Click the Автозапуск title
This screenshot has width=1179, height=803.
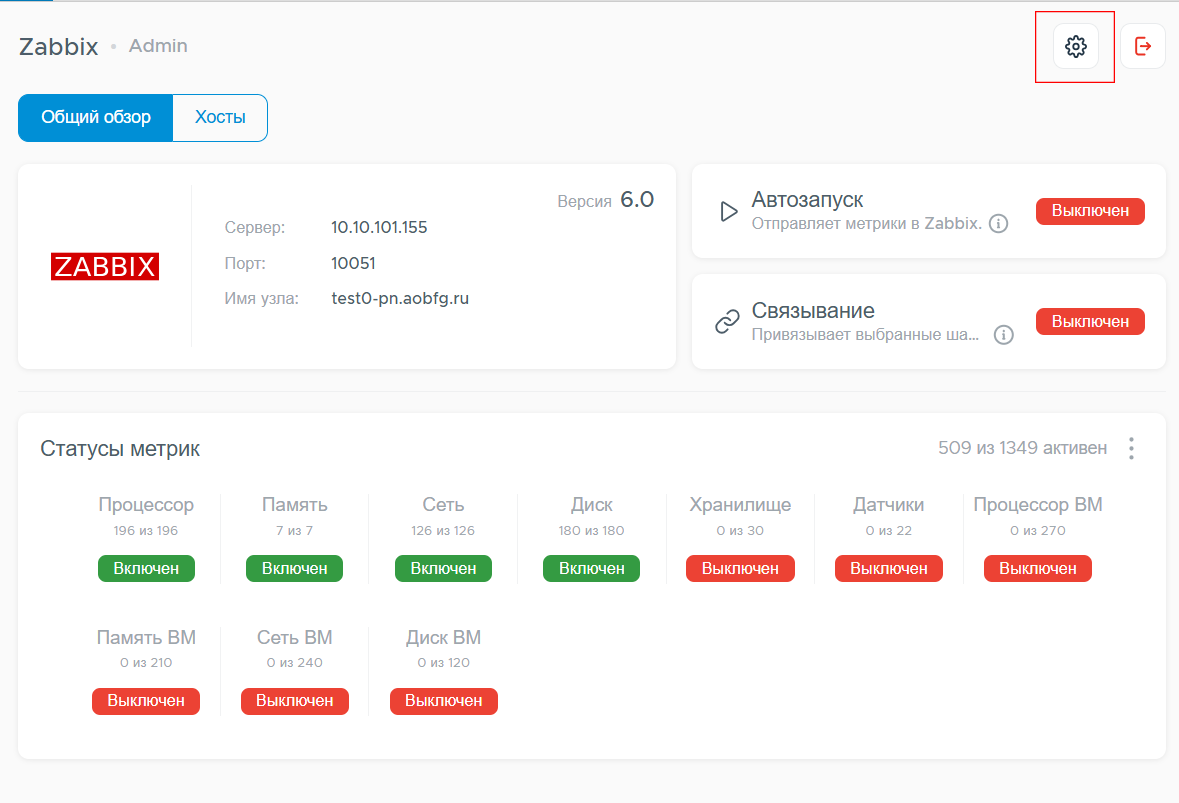point(807,200)
